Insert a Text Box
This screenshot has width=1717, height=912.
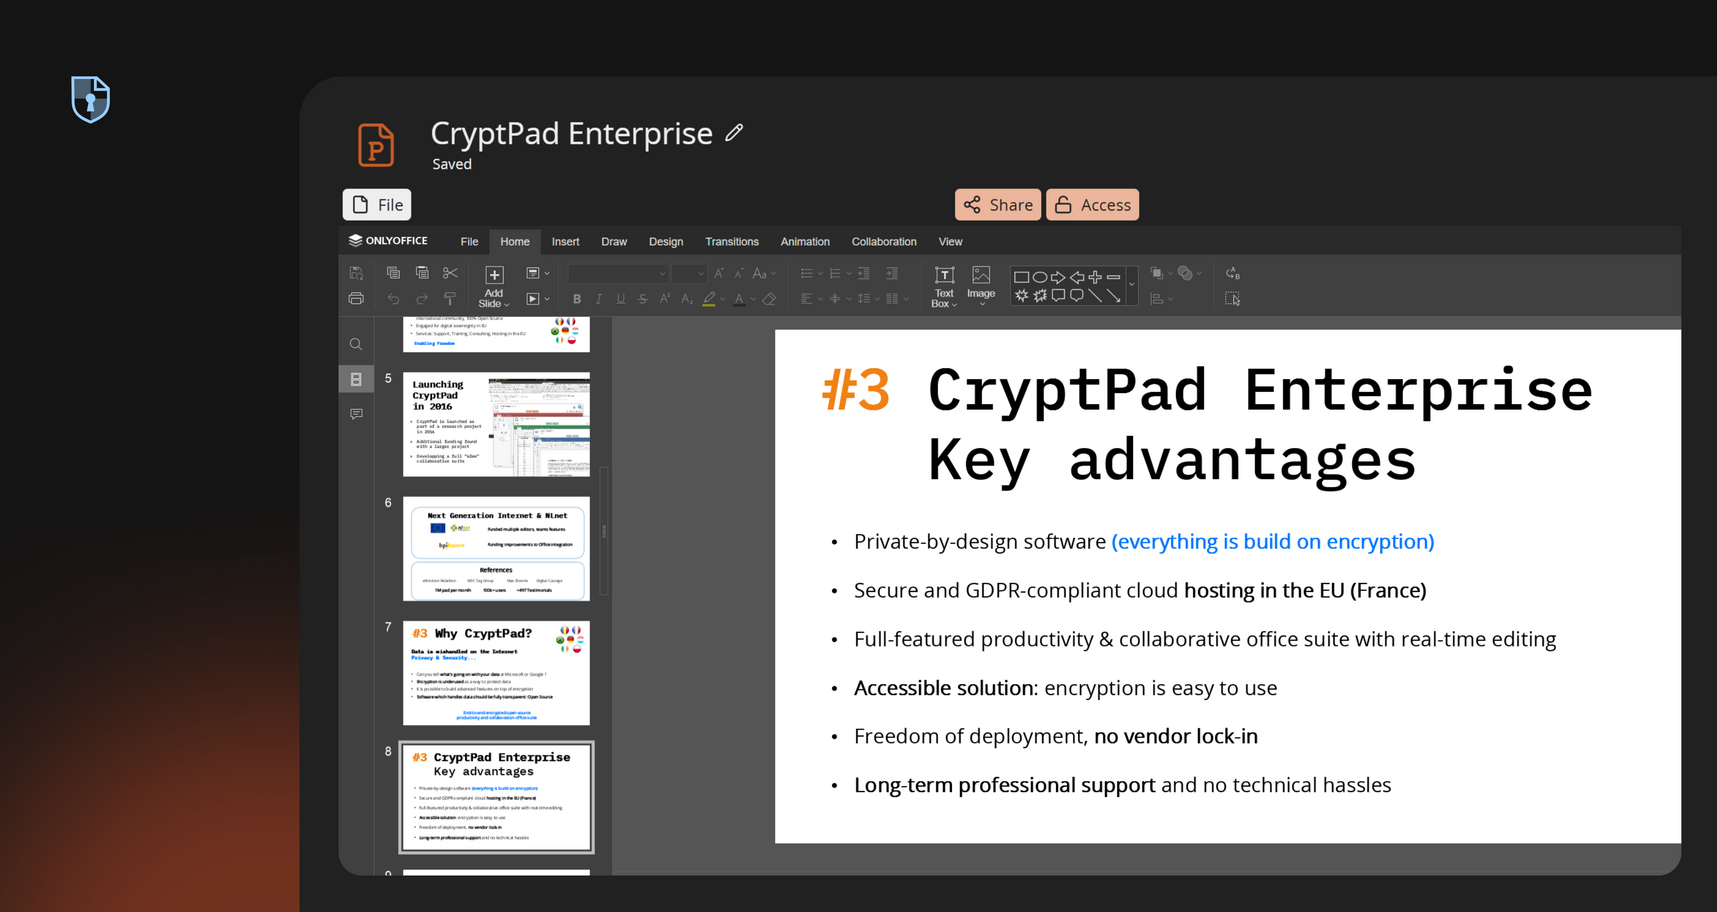943,286
